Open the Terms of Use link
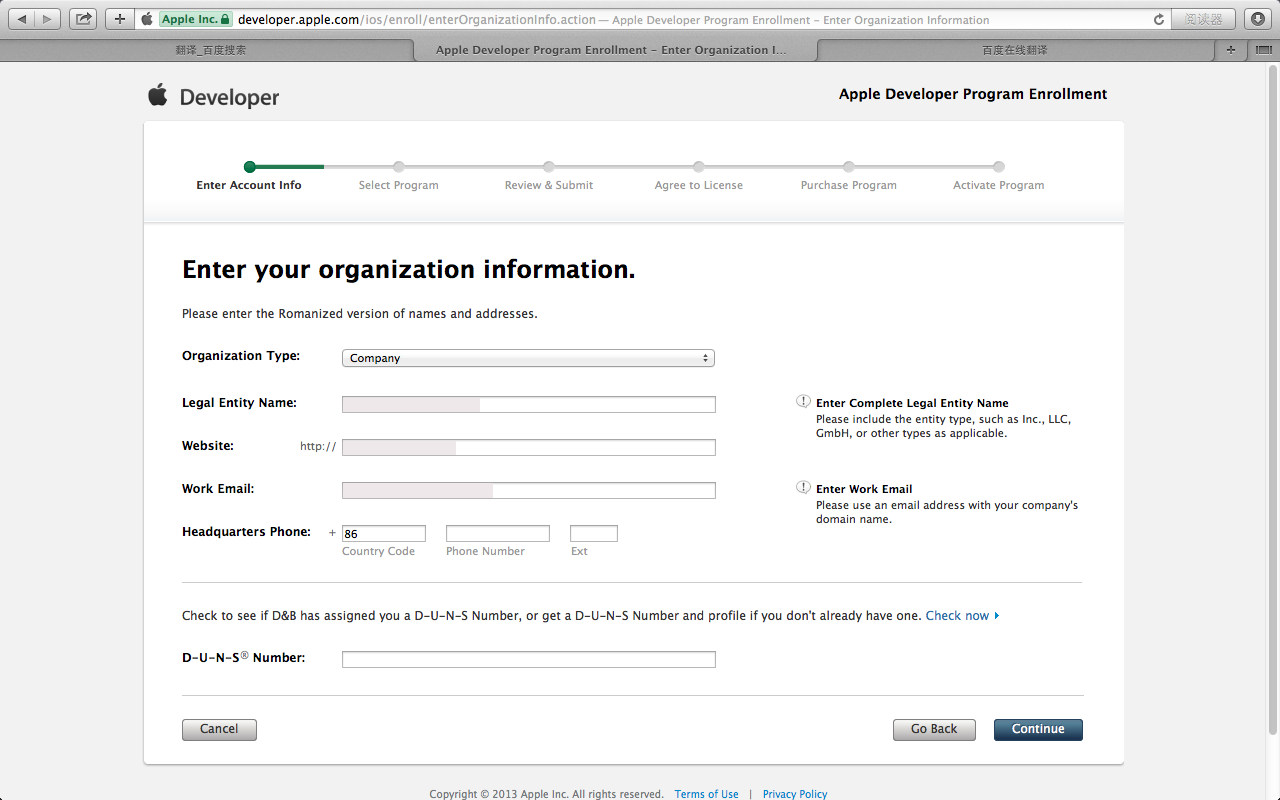1280x800 pixels. pyautogui.click(x=706, y=794)
